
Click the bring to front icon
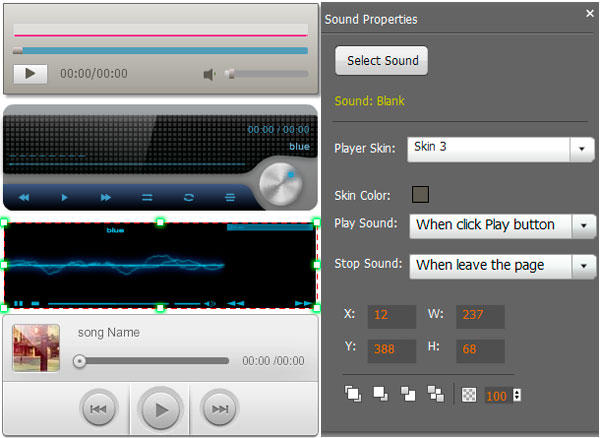click(x=354, y=393)
